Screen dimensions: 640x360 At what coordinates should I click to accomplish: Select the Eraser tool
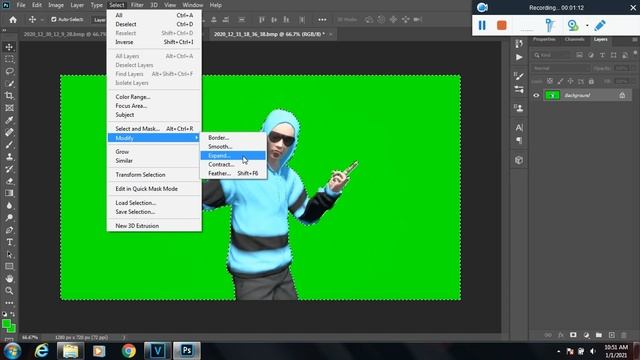pyautogui.click(x=9, y=181)
